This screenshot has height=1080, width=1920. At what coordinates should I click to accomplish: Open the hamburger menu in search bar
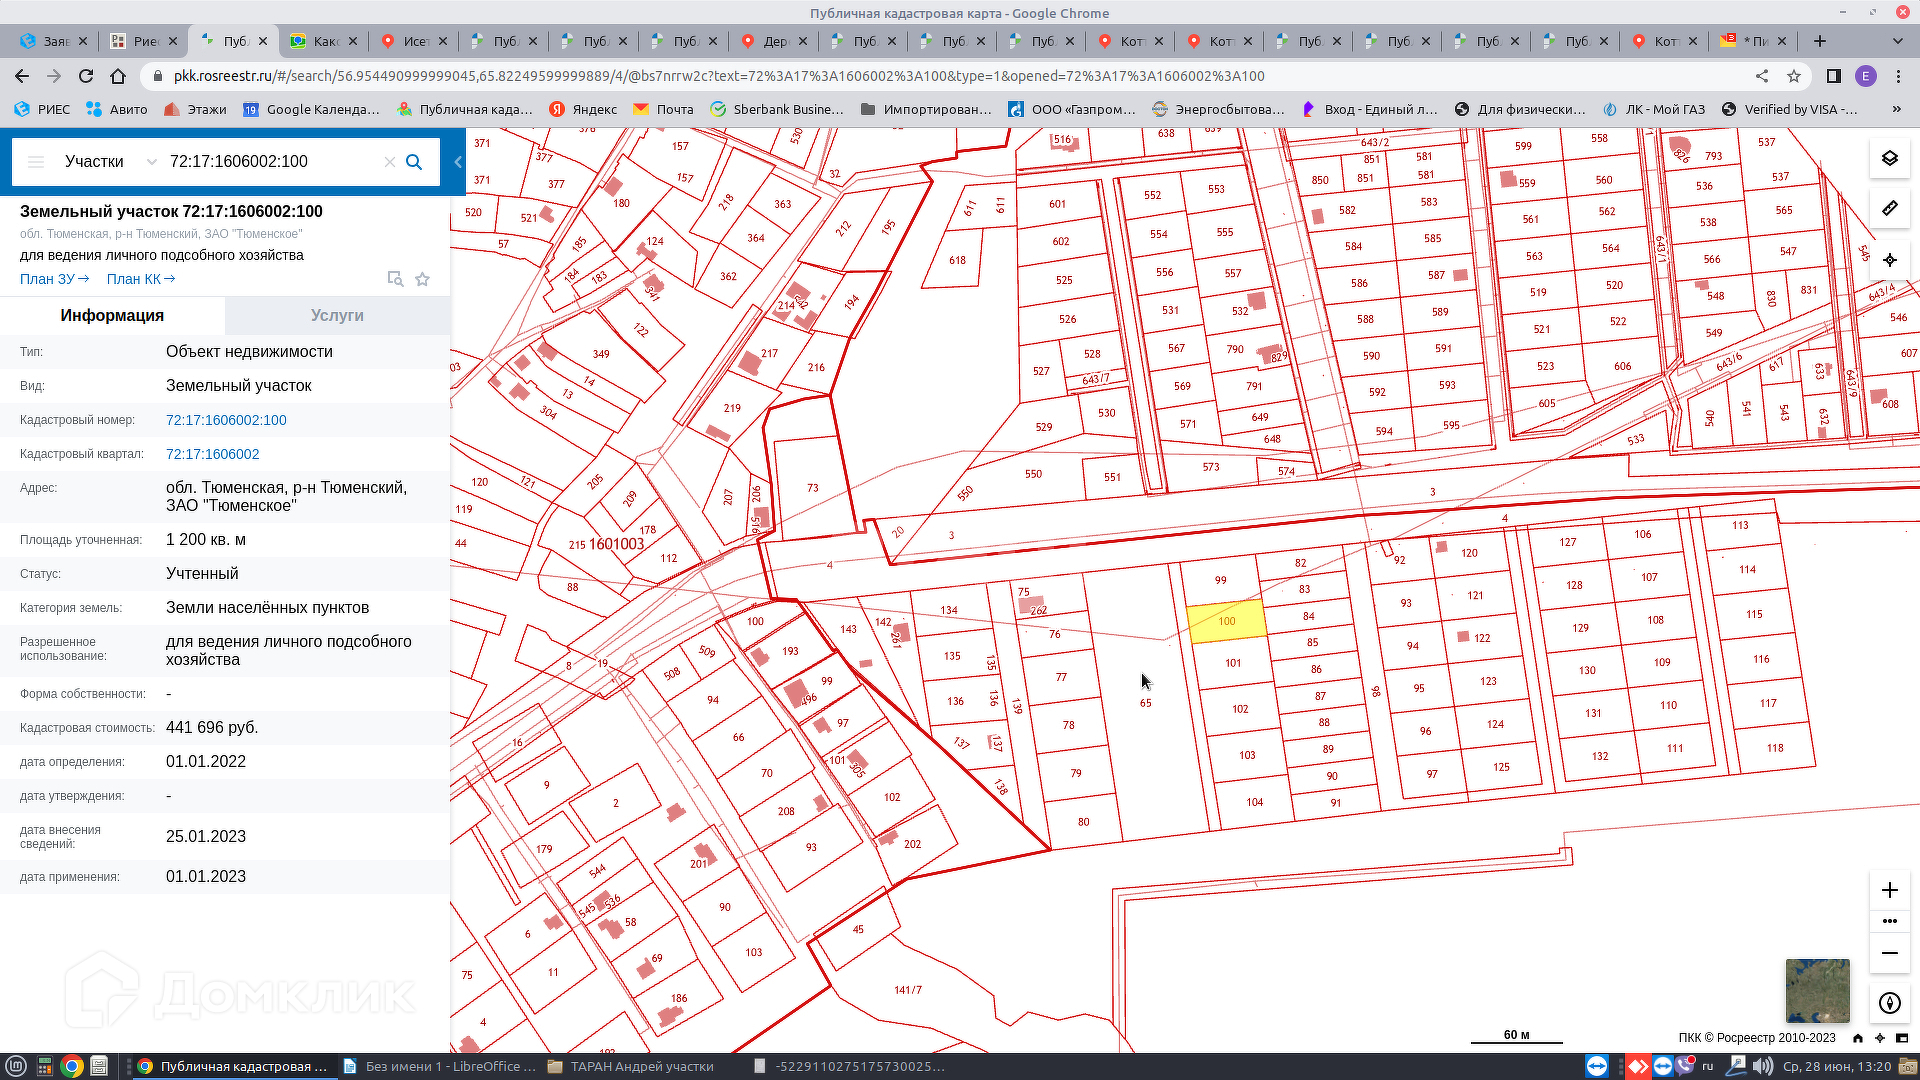(36, 162)
